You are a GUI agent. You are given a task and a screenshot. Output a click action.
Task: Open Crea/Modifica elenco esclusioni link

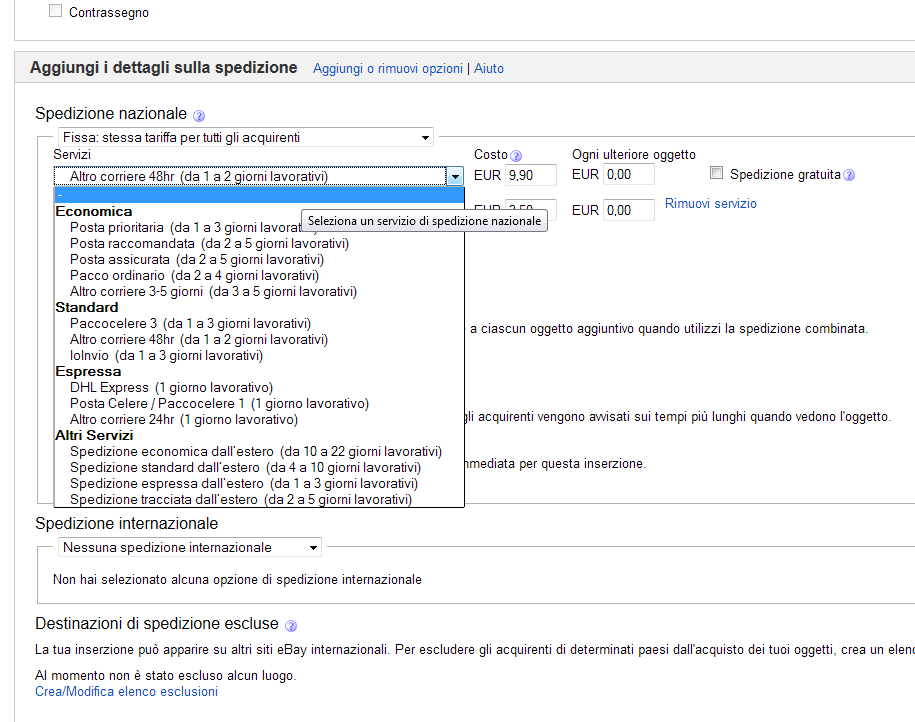click(x=126, y=691)
